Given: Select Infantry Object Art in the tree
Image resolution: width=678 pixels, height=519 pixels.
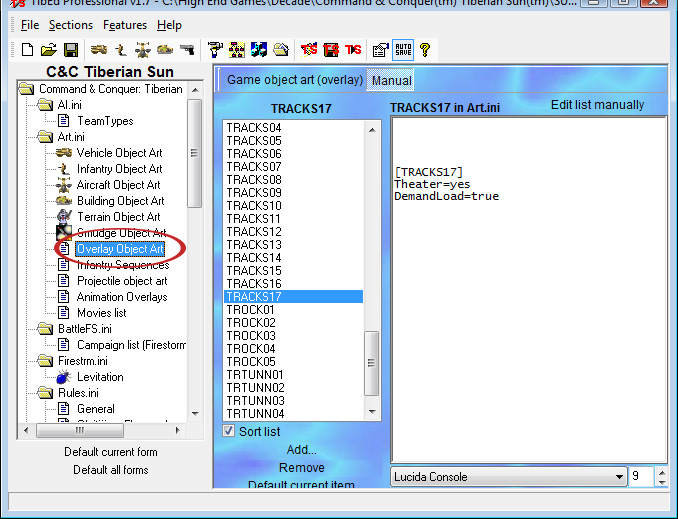Looking at the screenshot, I should [120, 169].
